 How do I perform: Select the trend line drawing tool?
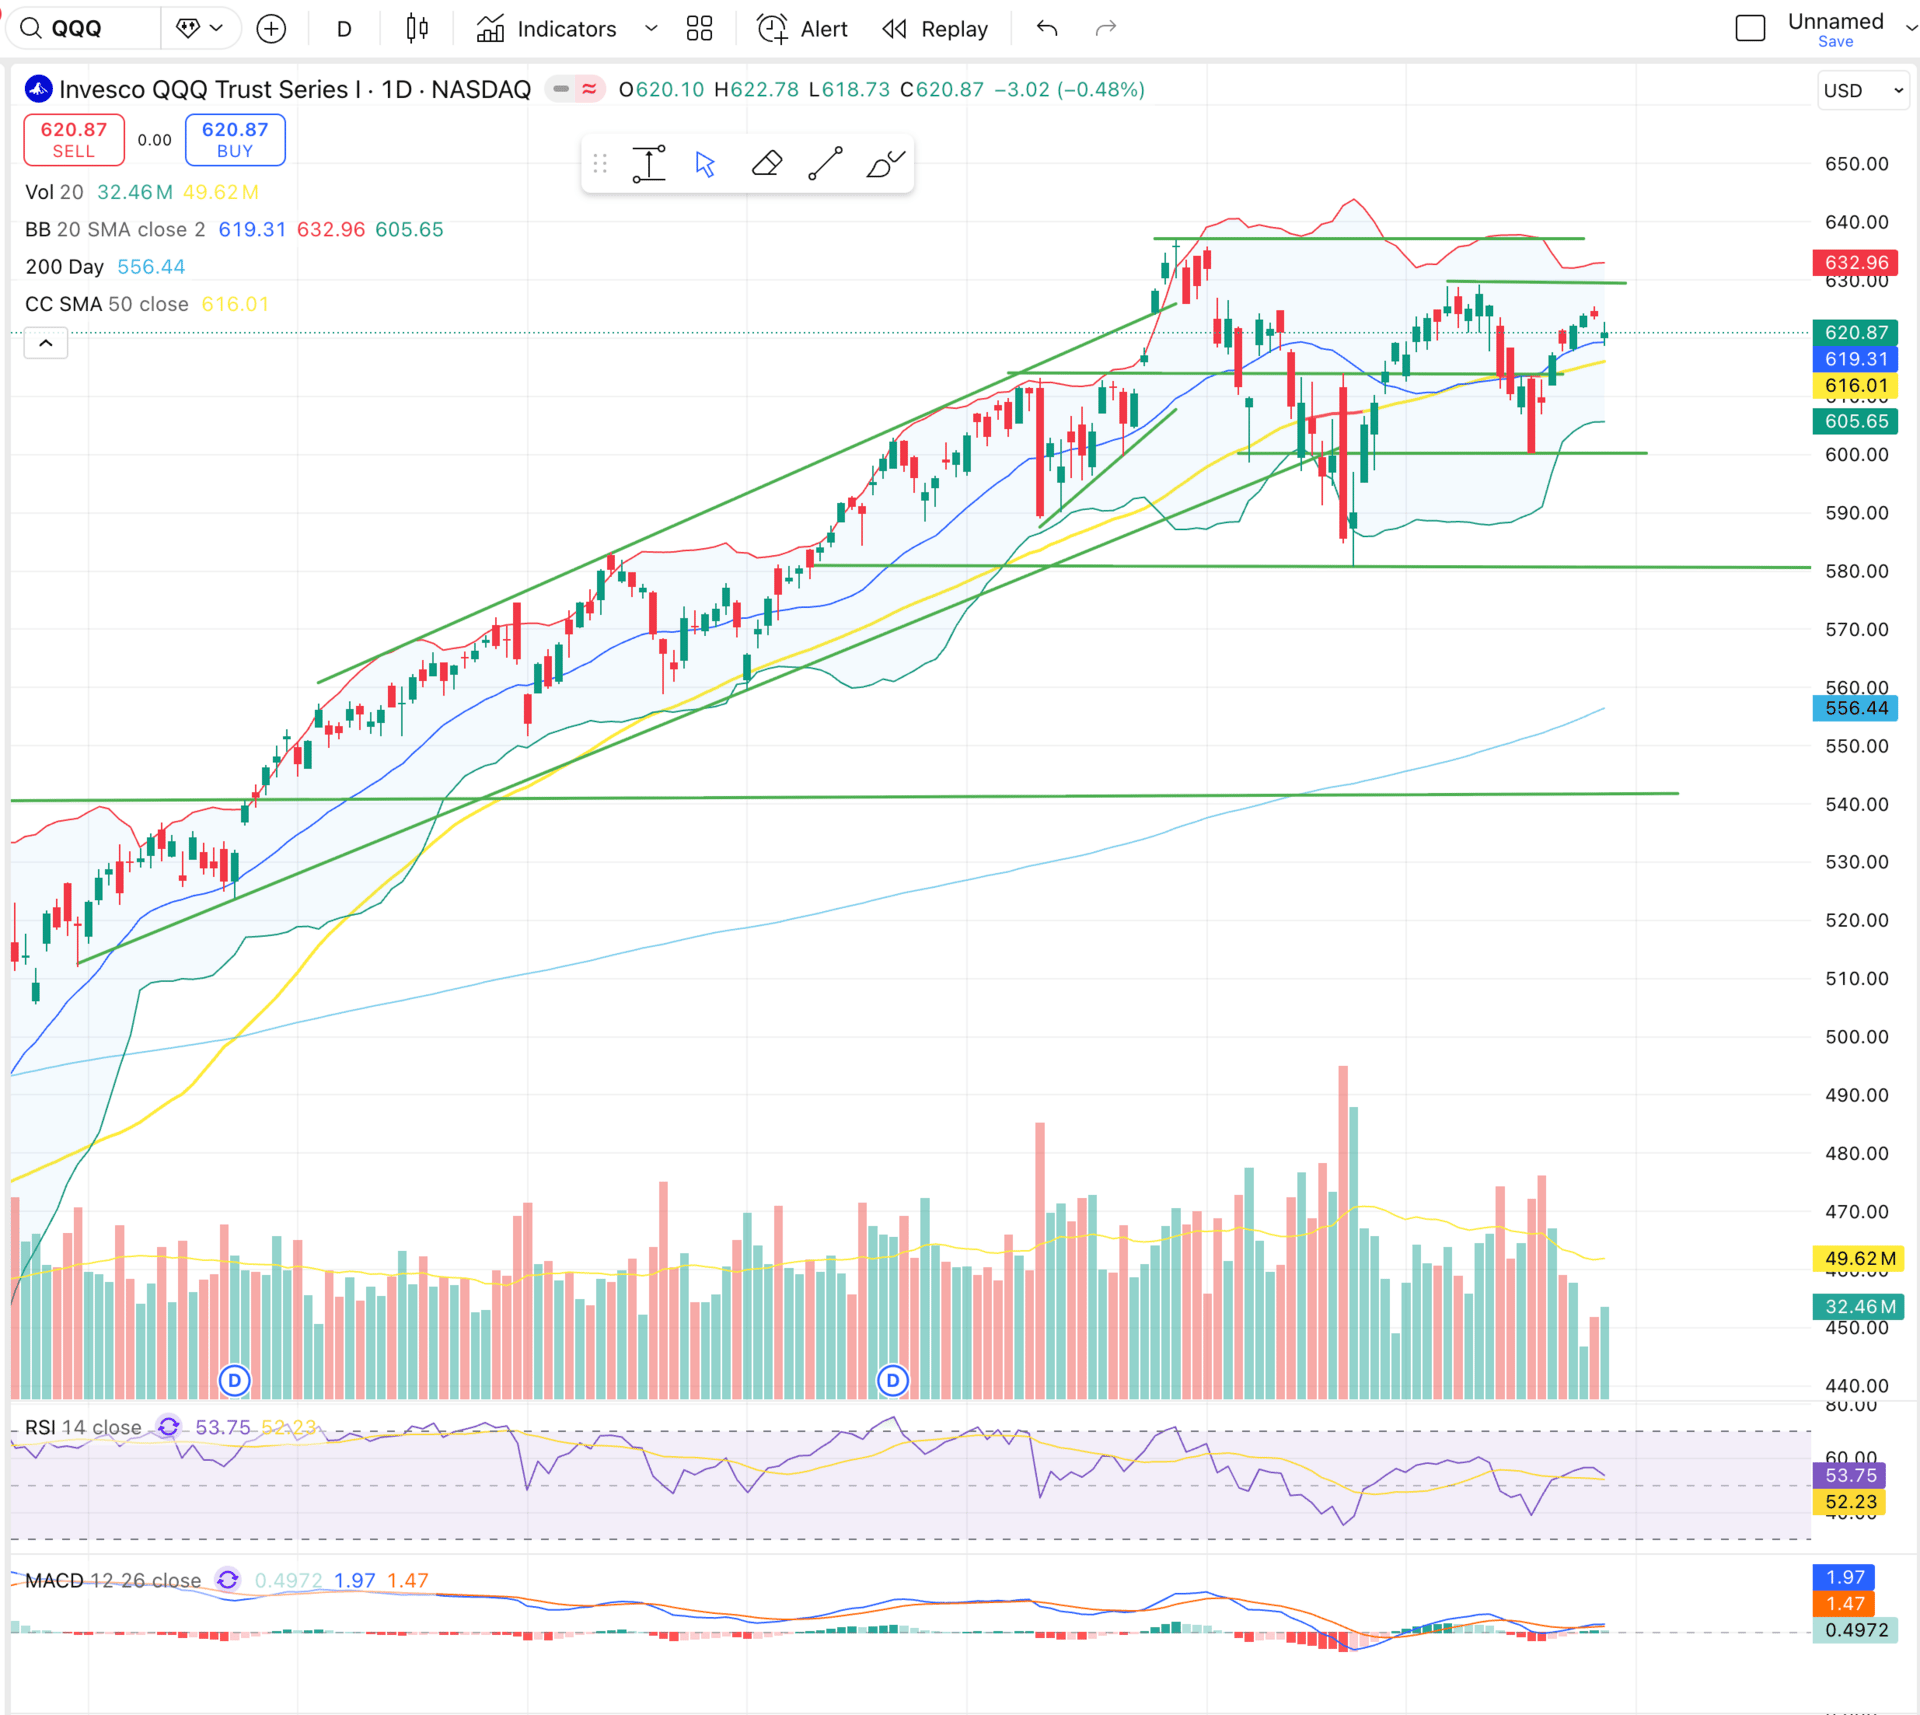coord(825,164)
